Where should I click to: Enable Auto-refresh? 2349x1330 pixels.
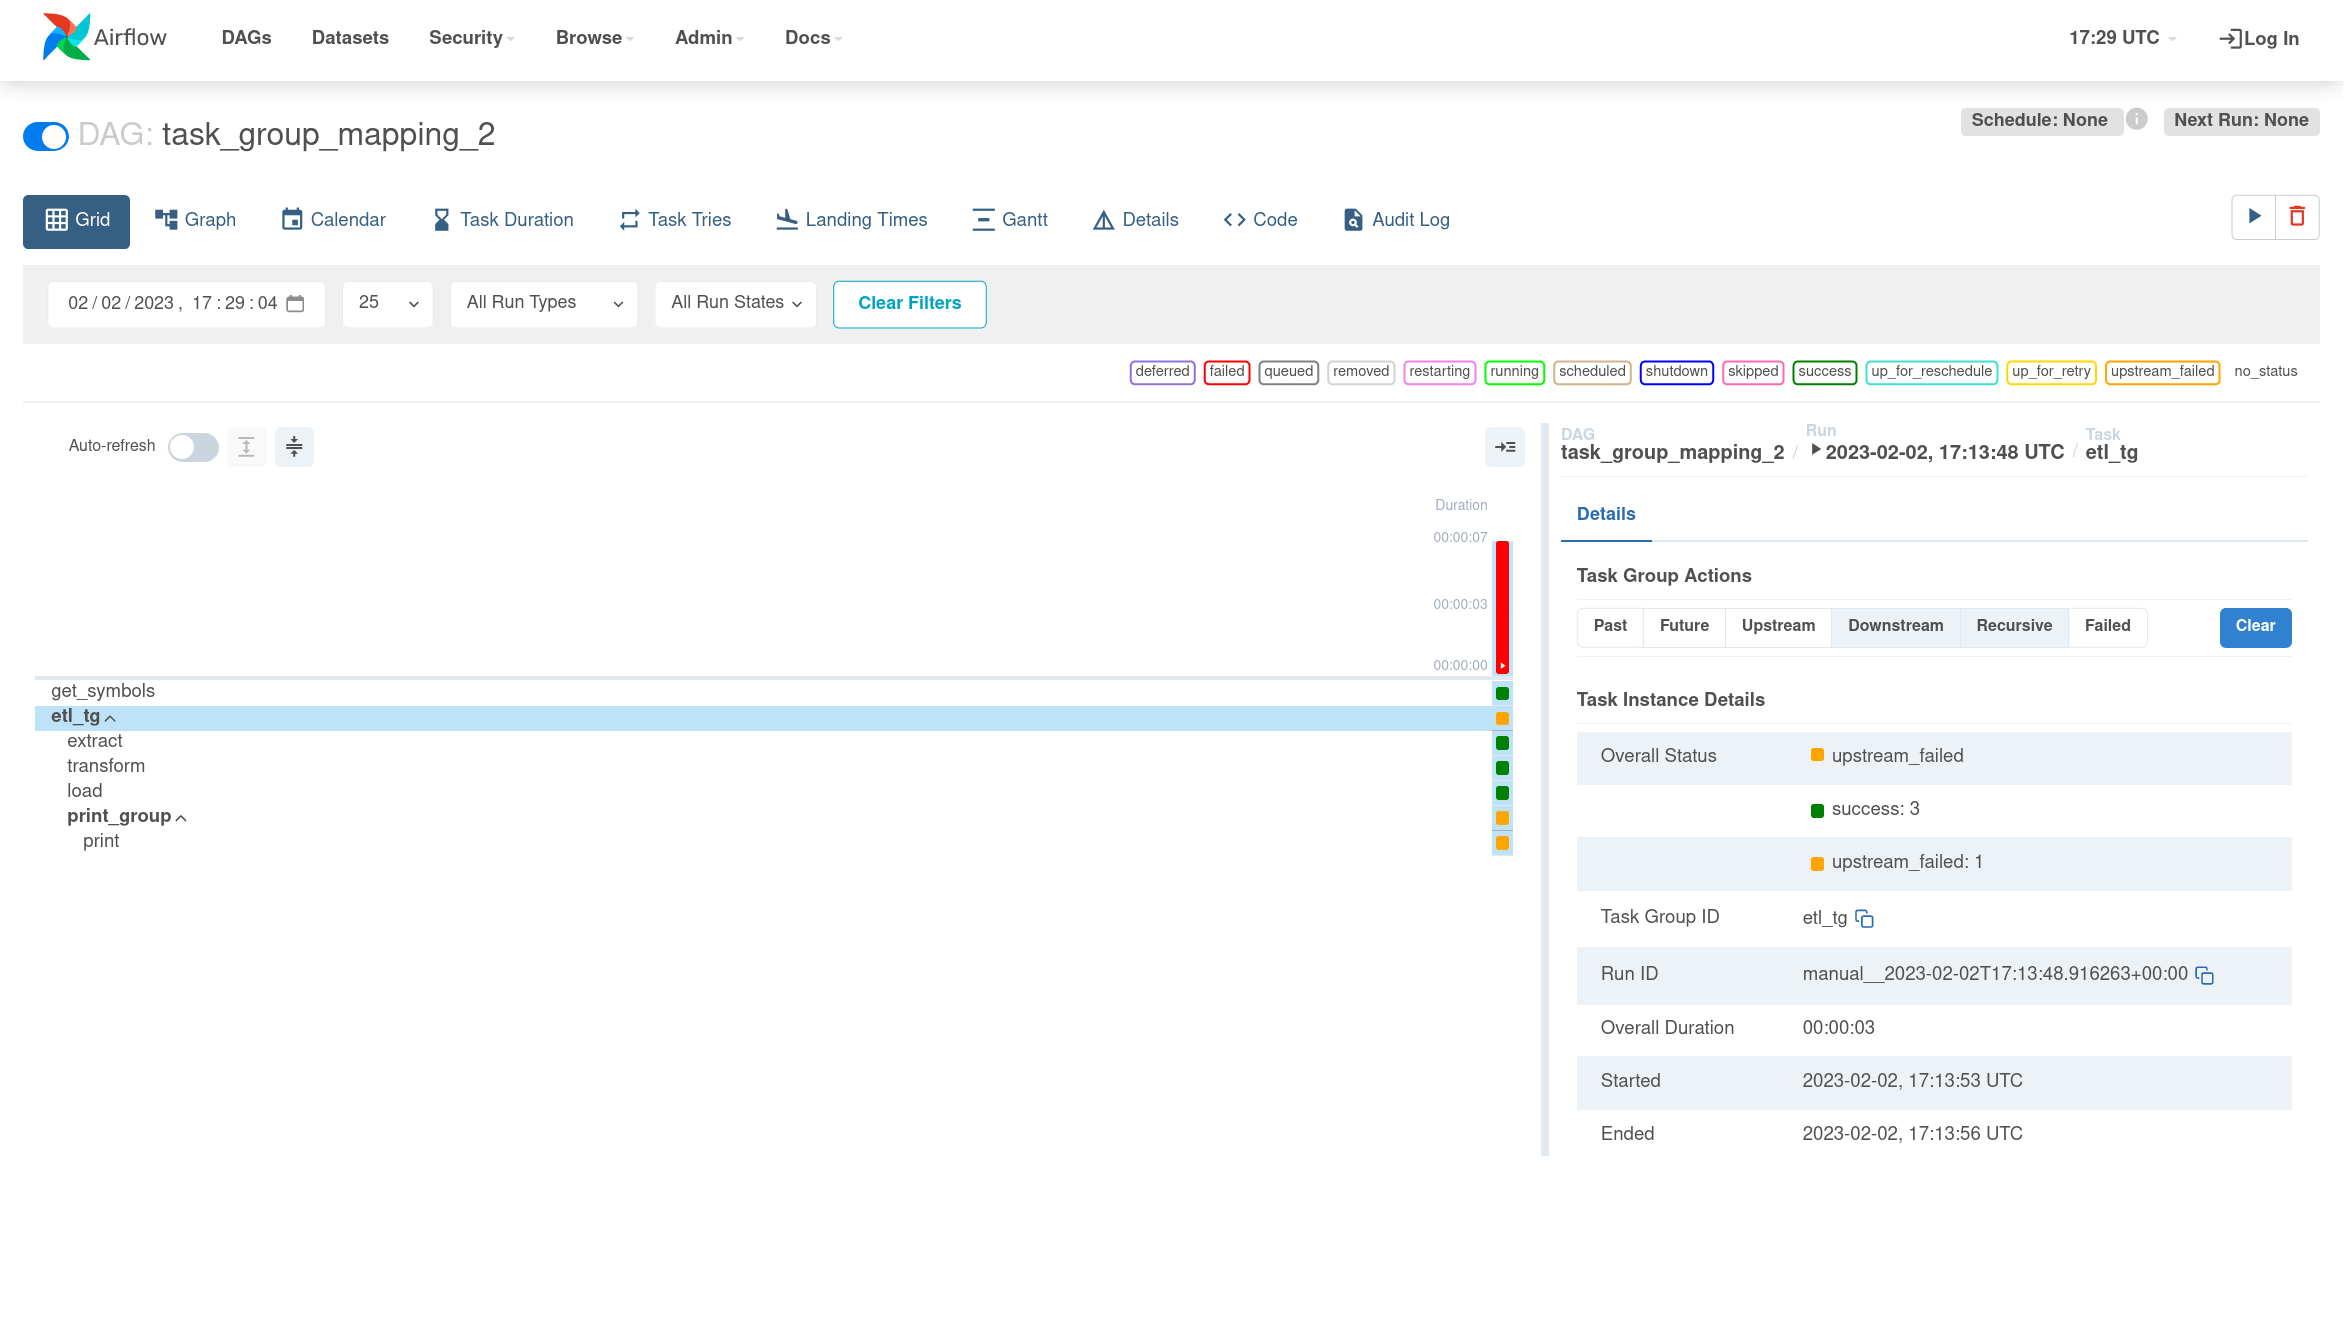click(x=192, y=446)
